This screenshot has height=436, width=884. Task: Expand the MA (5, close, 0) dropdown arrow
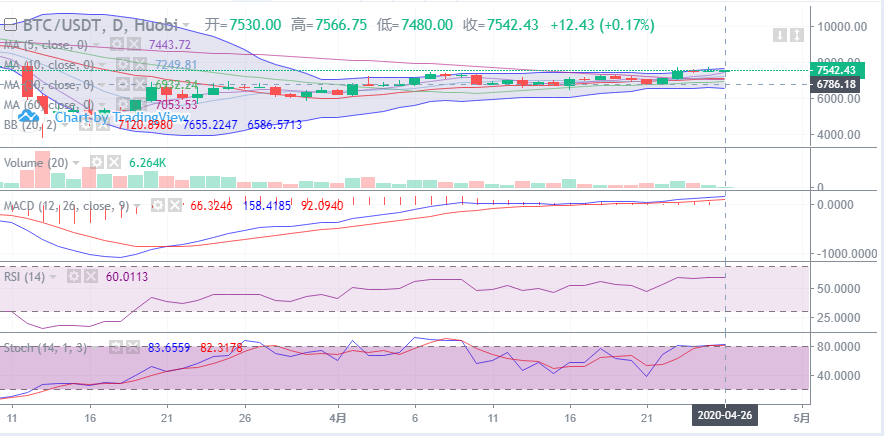pyautogui.click(x=96, y=45)
